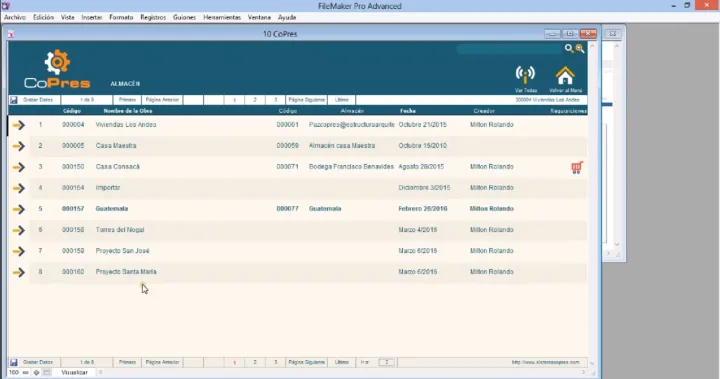Click the magnifying glass search icon
The width and height of the screenshot is (720, 379).
click(569, 49)
